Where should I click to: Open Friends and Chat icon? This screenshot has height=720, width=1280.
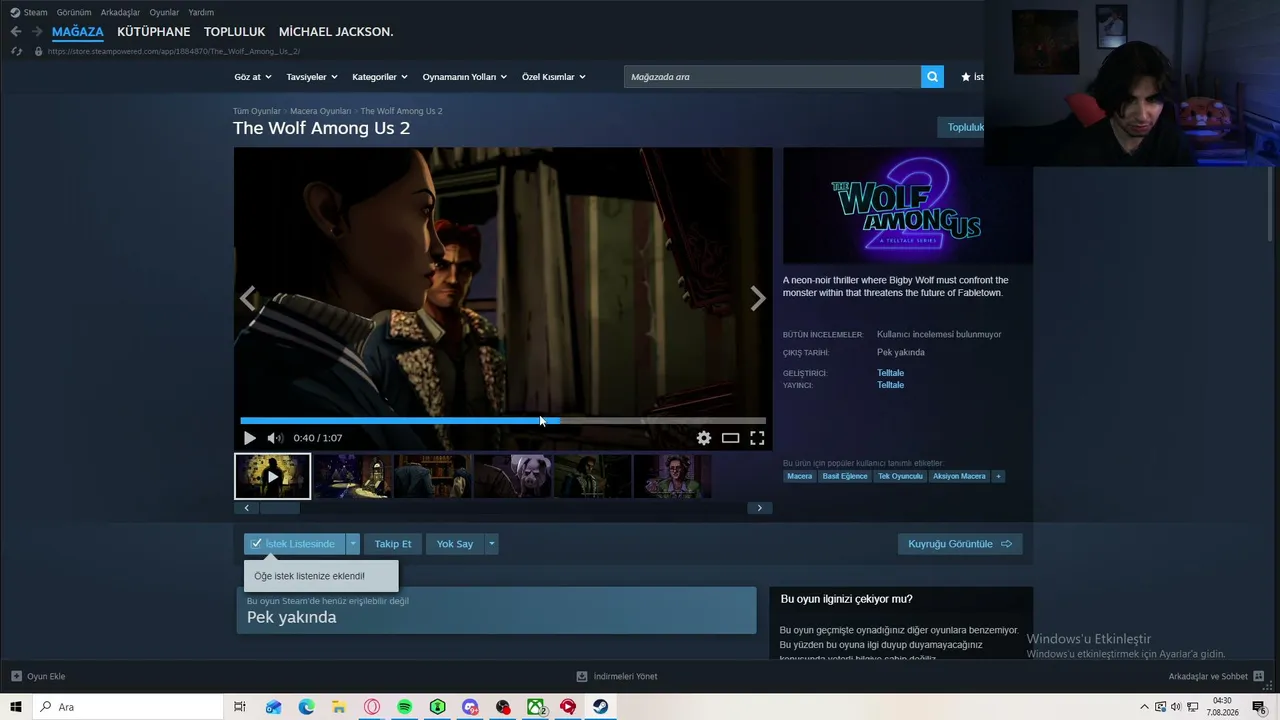click(x=1258, y=676)
